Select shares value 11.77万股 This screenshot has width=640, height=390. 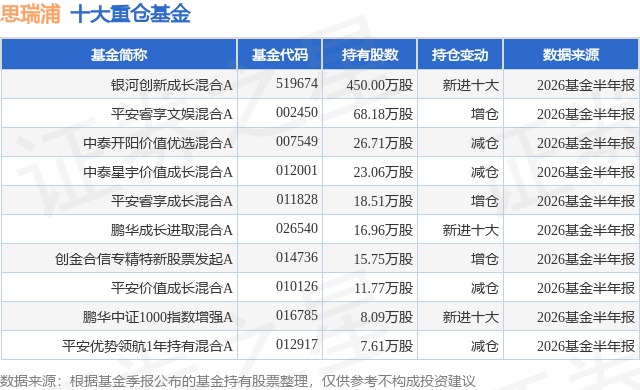point(383,288)
